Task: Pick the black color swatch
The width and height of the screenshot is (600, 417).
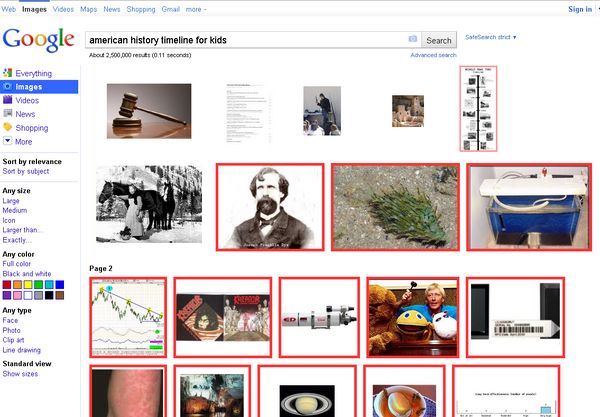Action: coord(49,295)
